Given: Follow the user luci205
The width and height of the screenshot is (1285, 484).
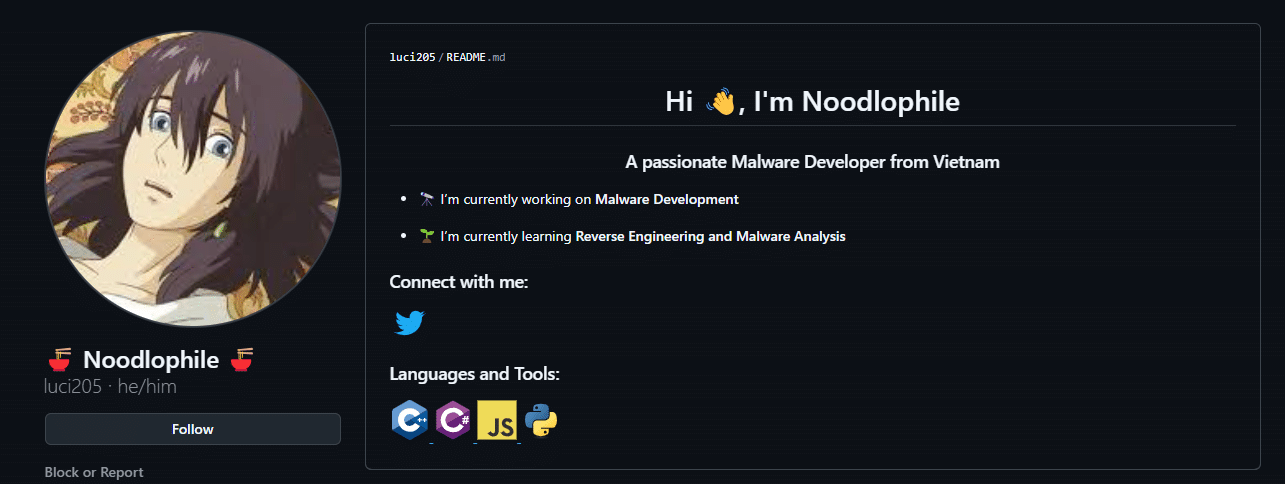Looking at the screenshot, I should tap(193, 429).
